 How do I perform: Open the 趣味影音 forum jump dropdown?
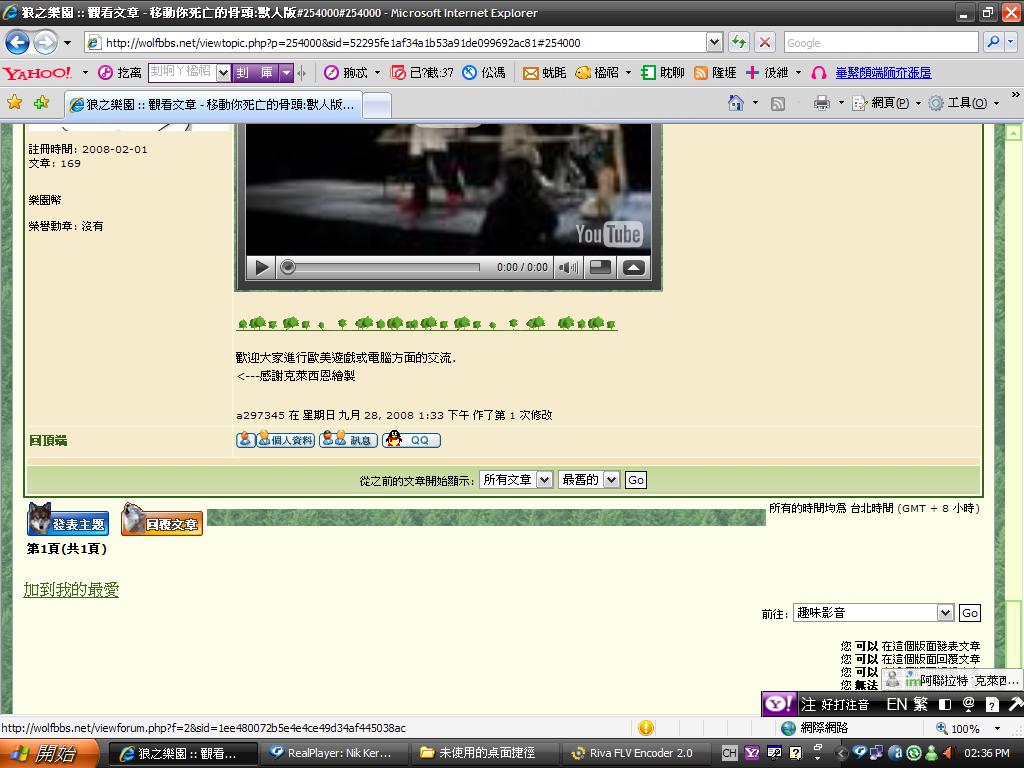pos(874,613)
